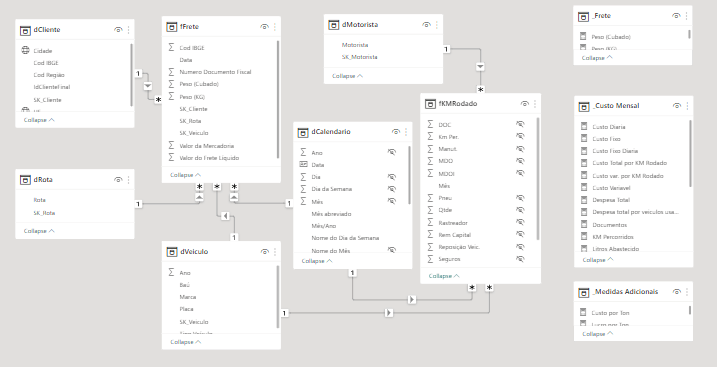
Task: Click the measure icon beside Custo Fixo Diaria
Action: [584, 150]
